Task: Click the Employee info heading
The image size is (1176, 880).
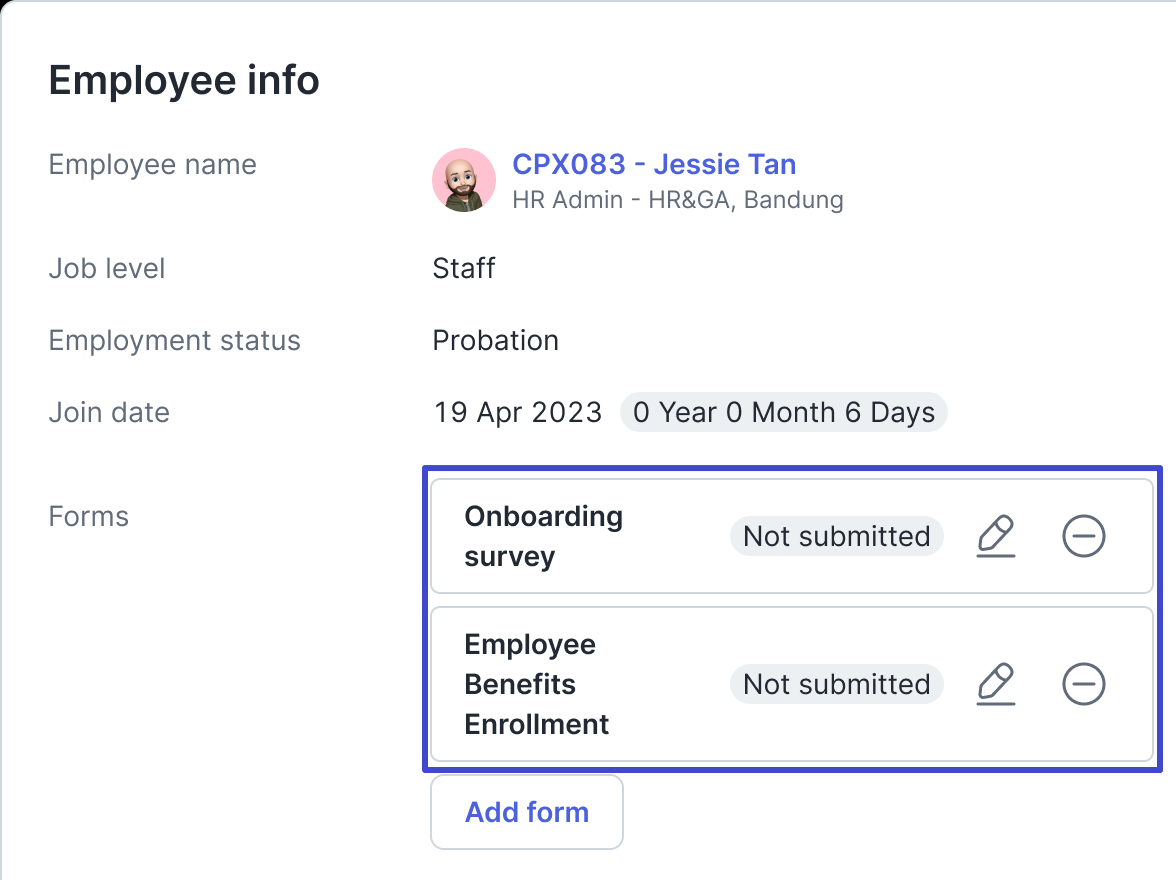Action: click(184, 80)
